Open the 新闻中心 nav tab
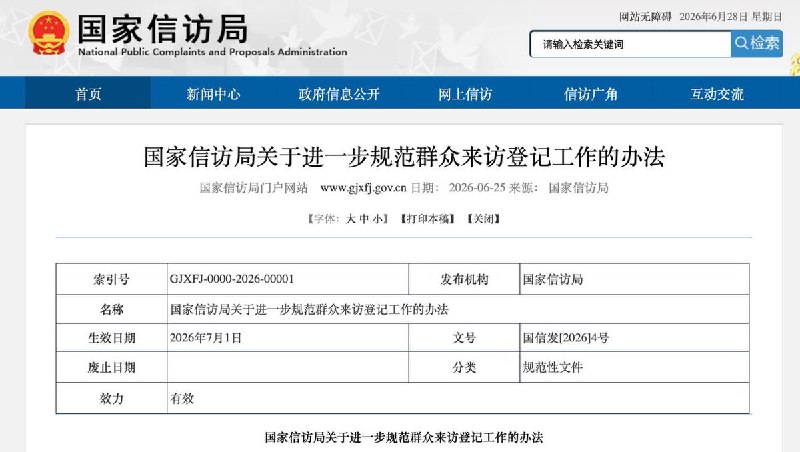The width and height of the screenshot is (800, 452). [x=213, y=94]
